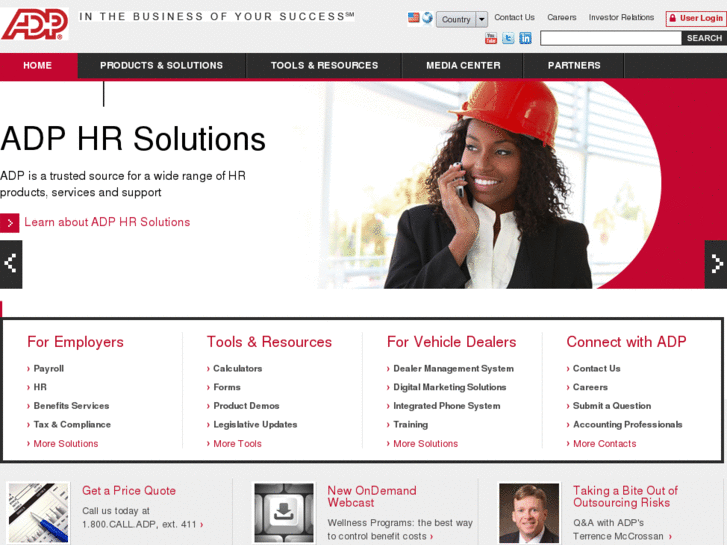Open Training under For Vehicle Dealers
This screenshot has width=727, height=545.
410,424
